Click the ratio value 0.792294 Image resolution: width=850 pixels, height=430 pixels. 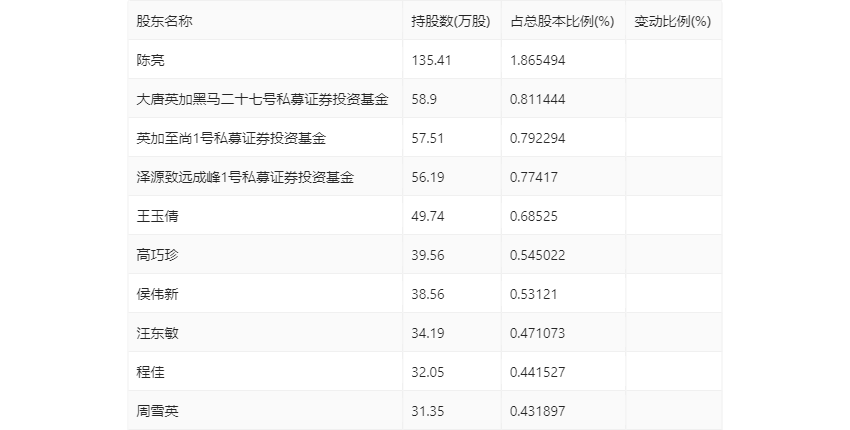(x=538, y=138)
